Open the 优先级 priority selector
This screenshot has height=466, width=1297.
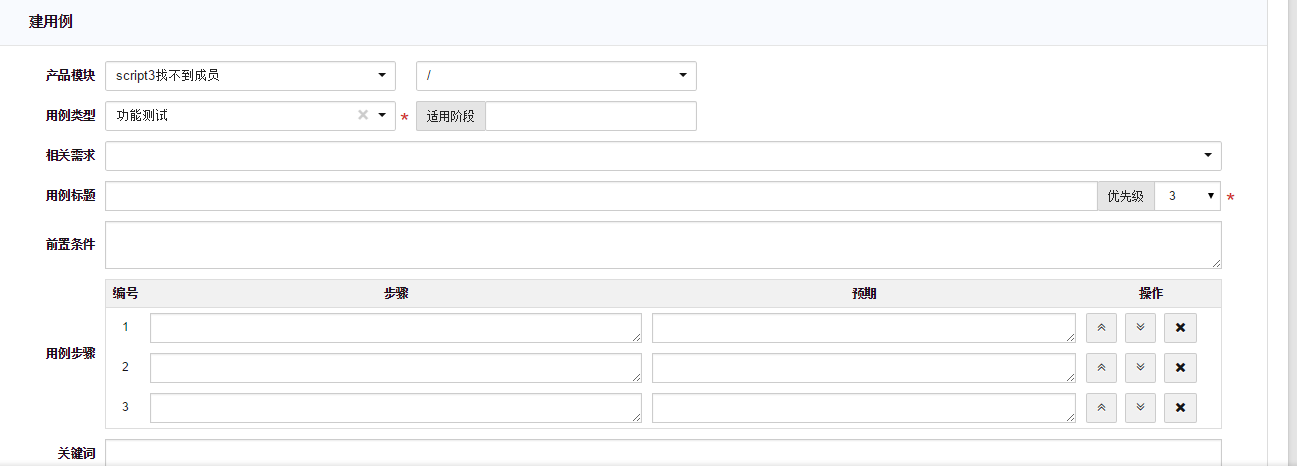1187,196
